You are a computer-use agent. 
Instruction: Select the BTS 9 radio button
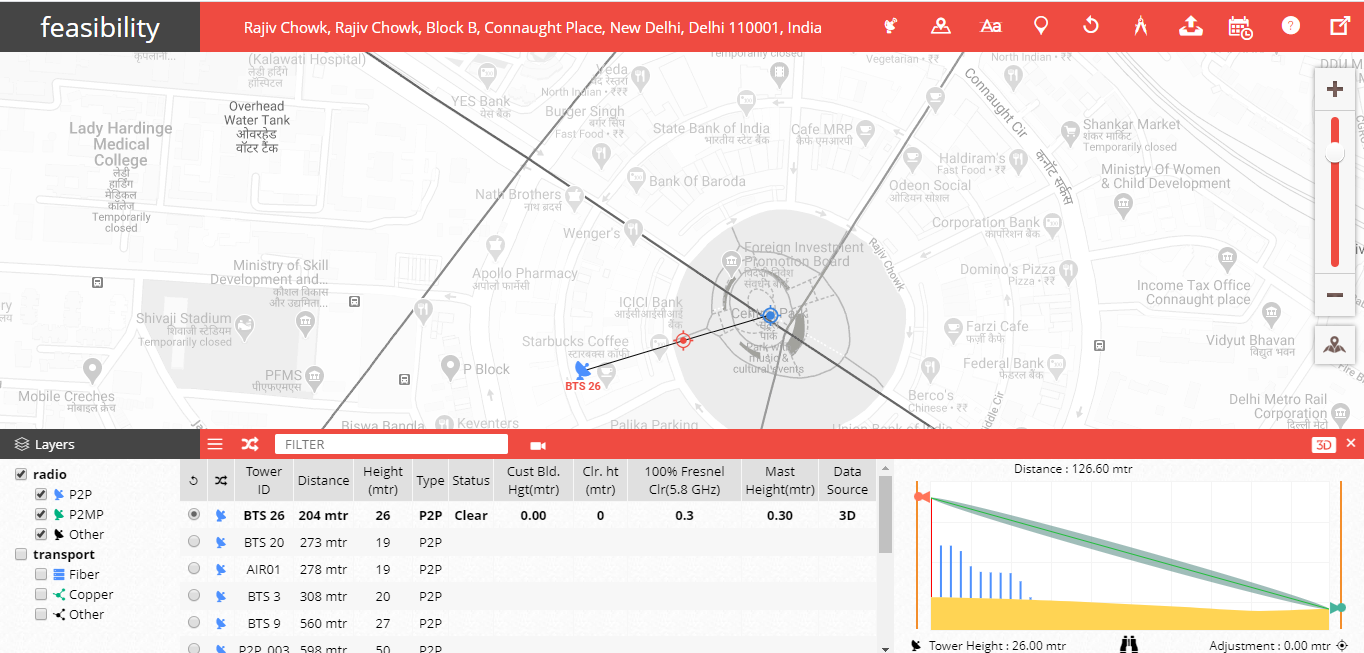click(194, 622)
